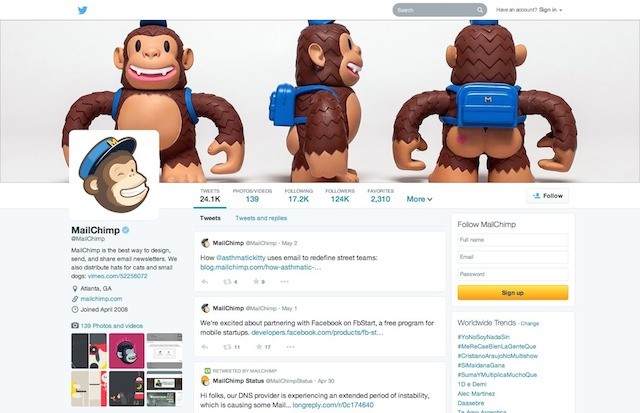Switch to Tweets and replies tab
The image size is (640, 413).
point(261,218)
